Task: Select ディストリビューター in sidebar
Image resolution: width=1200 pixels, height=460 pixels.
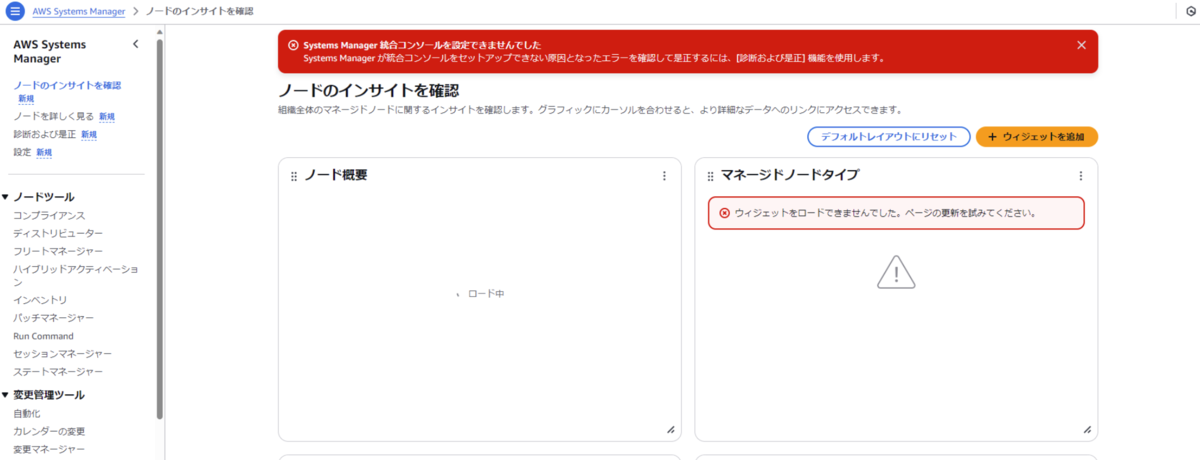Action: coord(58,233)
